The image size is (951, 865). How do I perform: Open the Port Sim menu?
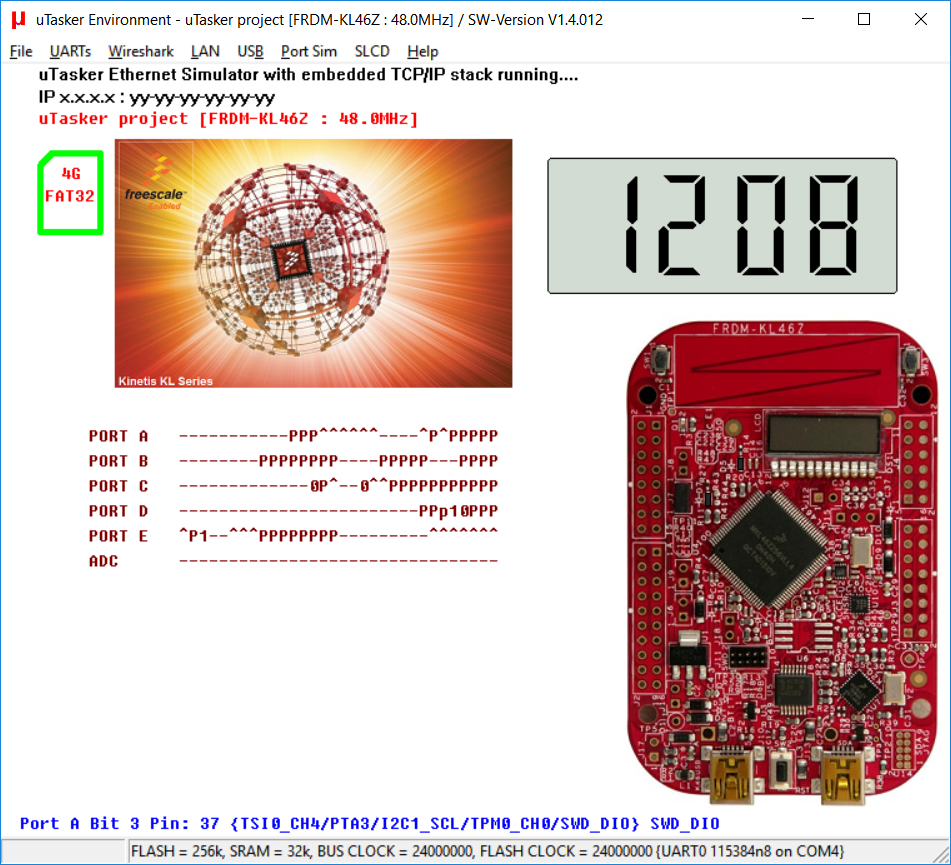tap(309, 52)
